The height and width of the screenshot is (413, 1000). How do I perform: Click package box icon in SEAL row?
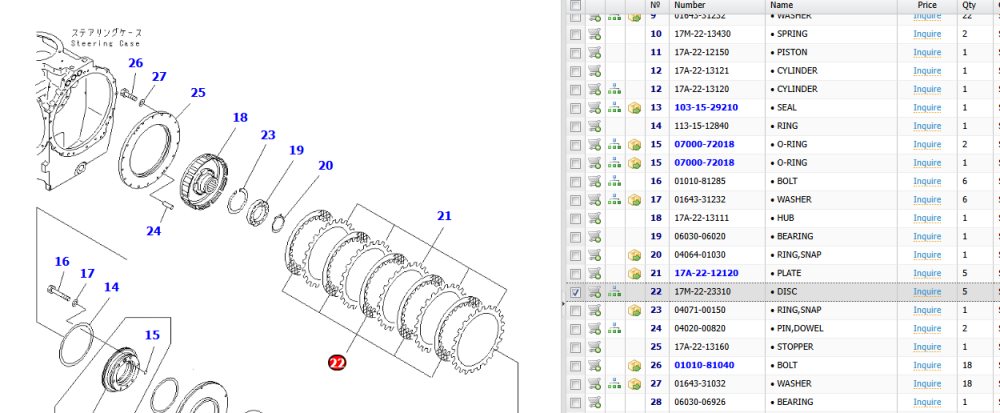coord(634,108)
